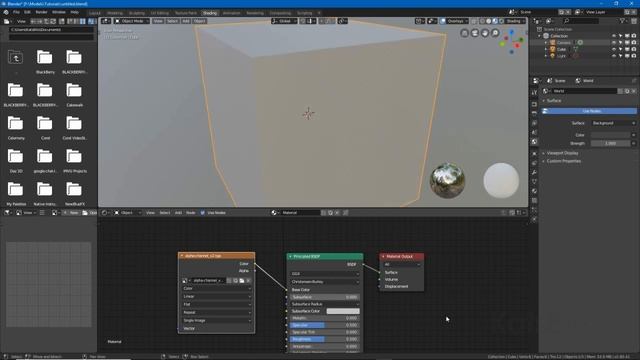Screen dimensions: 640x360
Task: Open the render properties tab icon
Action: point(534,104)
